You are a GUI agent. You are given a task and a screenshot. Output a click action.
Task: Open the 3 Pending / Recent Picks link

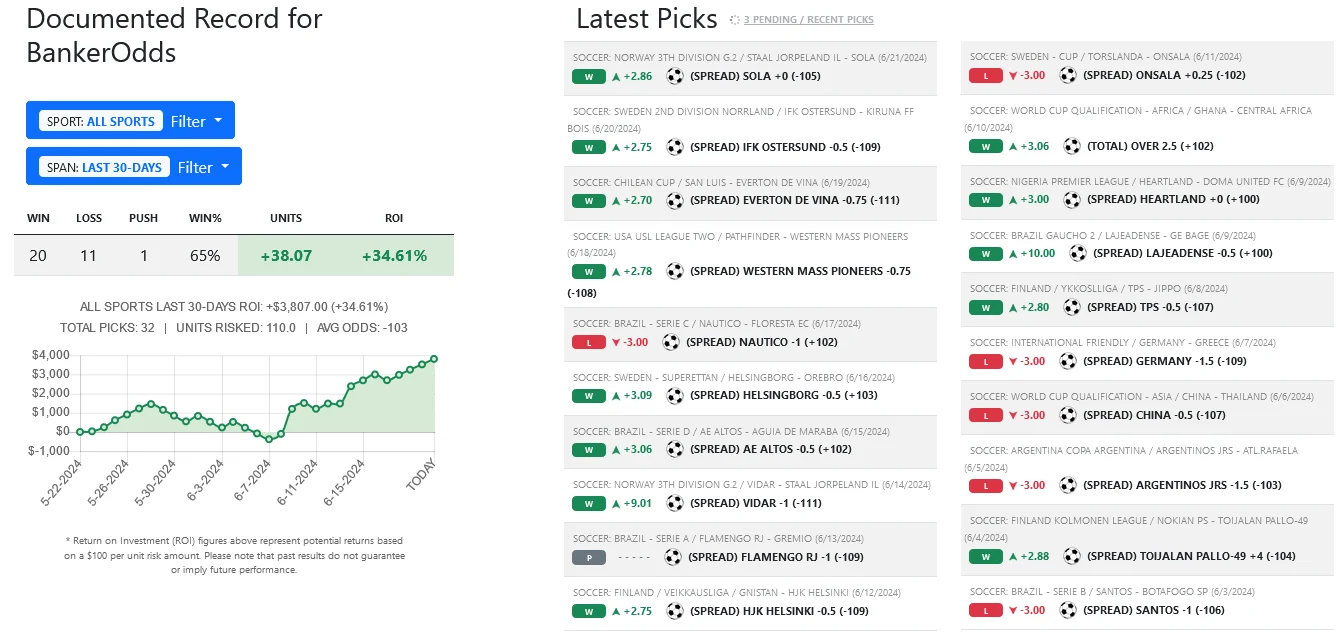click(x=808, y=20)
